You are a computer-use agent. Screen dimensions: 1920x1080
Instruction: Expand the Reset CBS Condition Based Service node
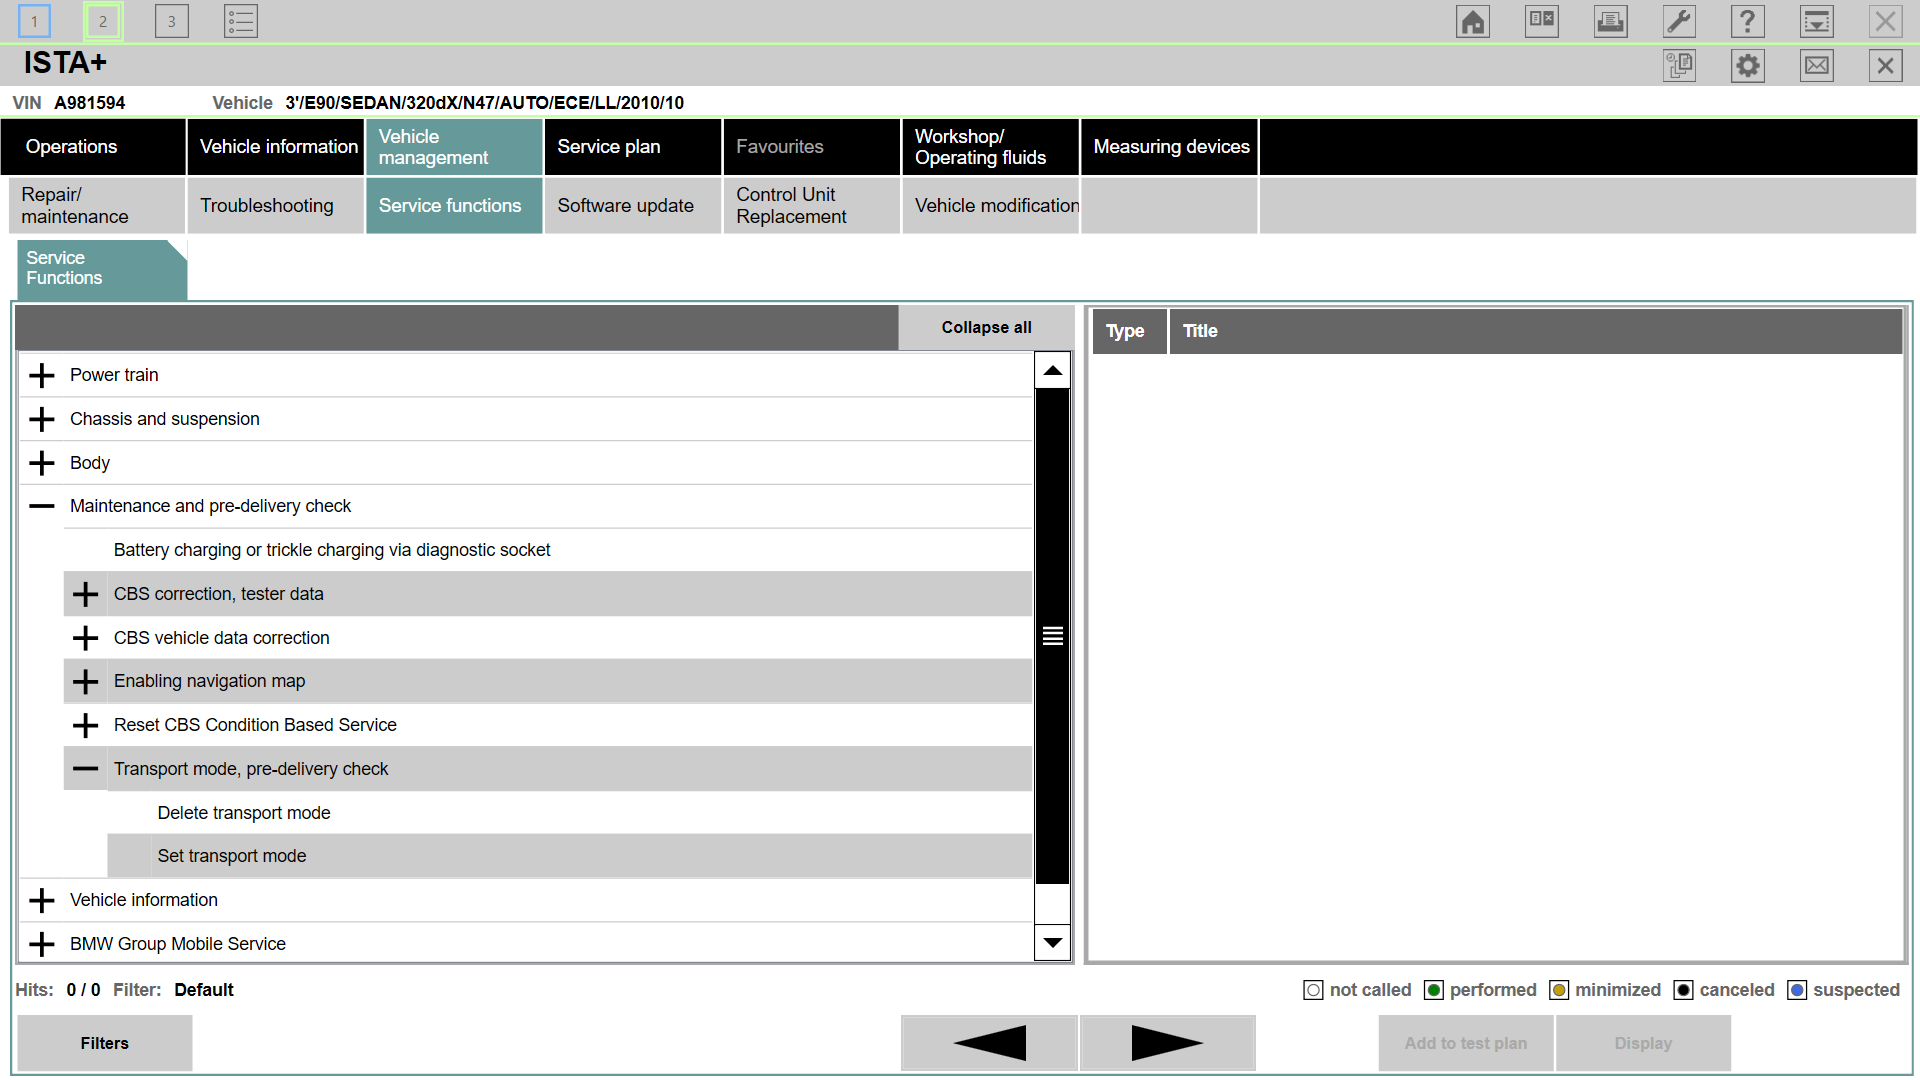coord(86,726)
